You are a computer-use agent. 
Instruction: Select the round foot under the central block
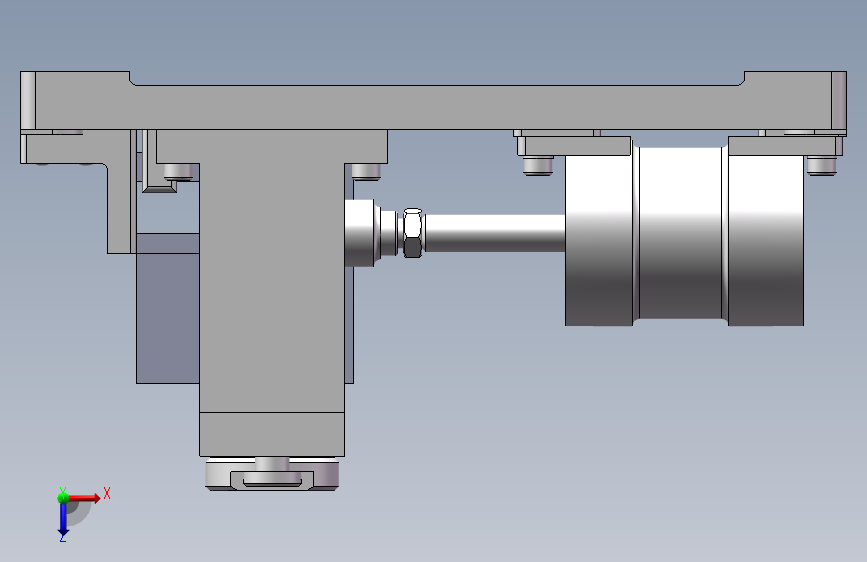[272, 474]
